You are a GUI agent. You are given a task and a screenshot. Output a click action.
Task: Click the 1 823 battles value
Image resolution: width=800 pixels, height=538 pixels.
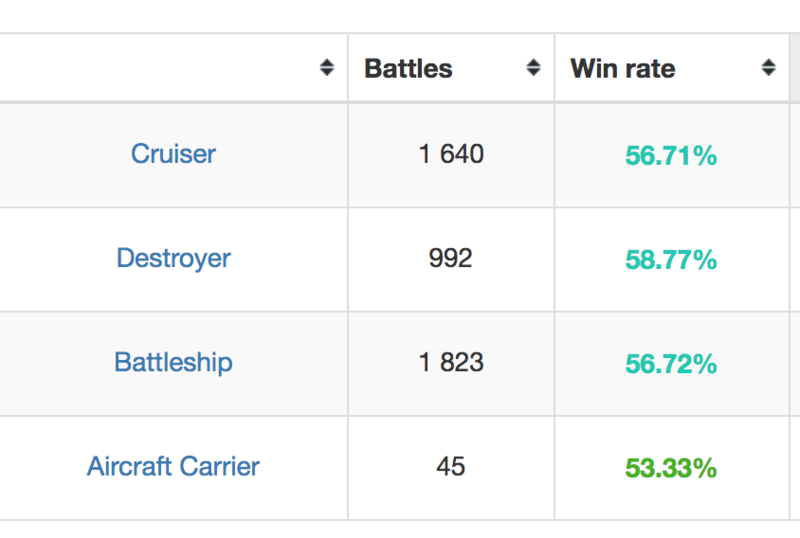pos(451,362)
